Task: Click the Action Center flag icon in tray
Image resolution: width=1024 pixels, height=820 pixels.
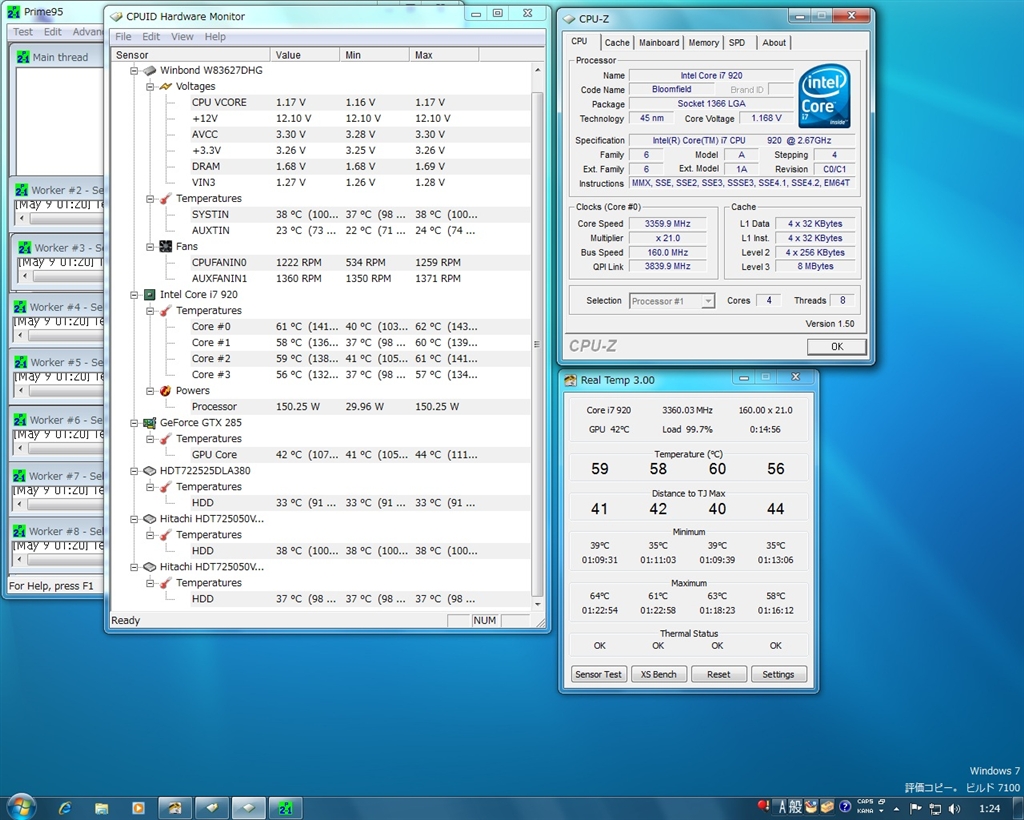Action: [916, 808]
